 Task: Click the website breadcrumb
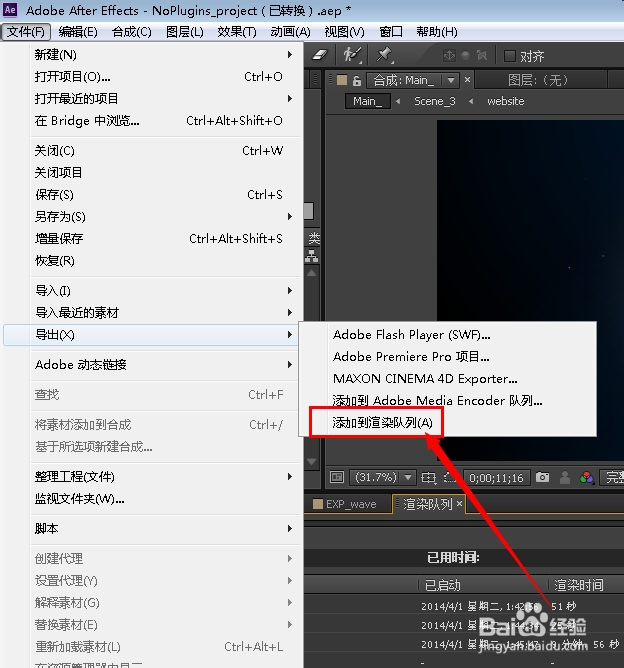tap(506, 101)
